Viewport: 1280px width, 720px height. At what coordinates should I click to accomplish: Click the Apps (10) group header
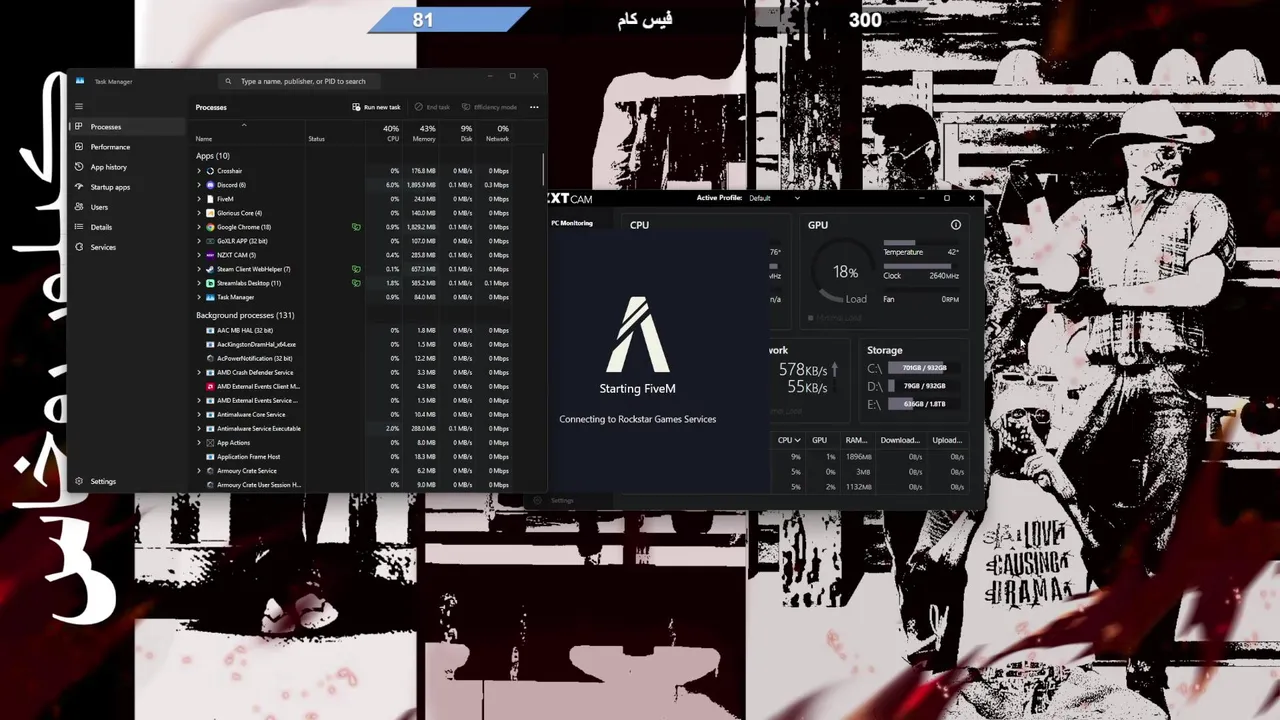click(213, 156)
